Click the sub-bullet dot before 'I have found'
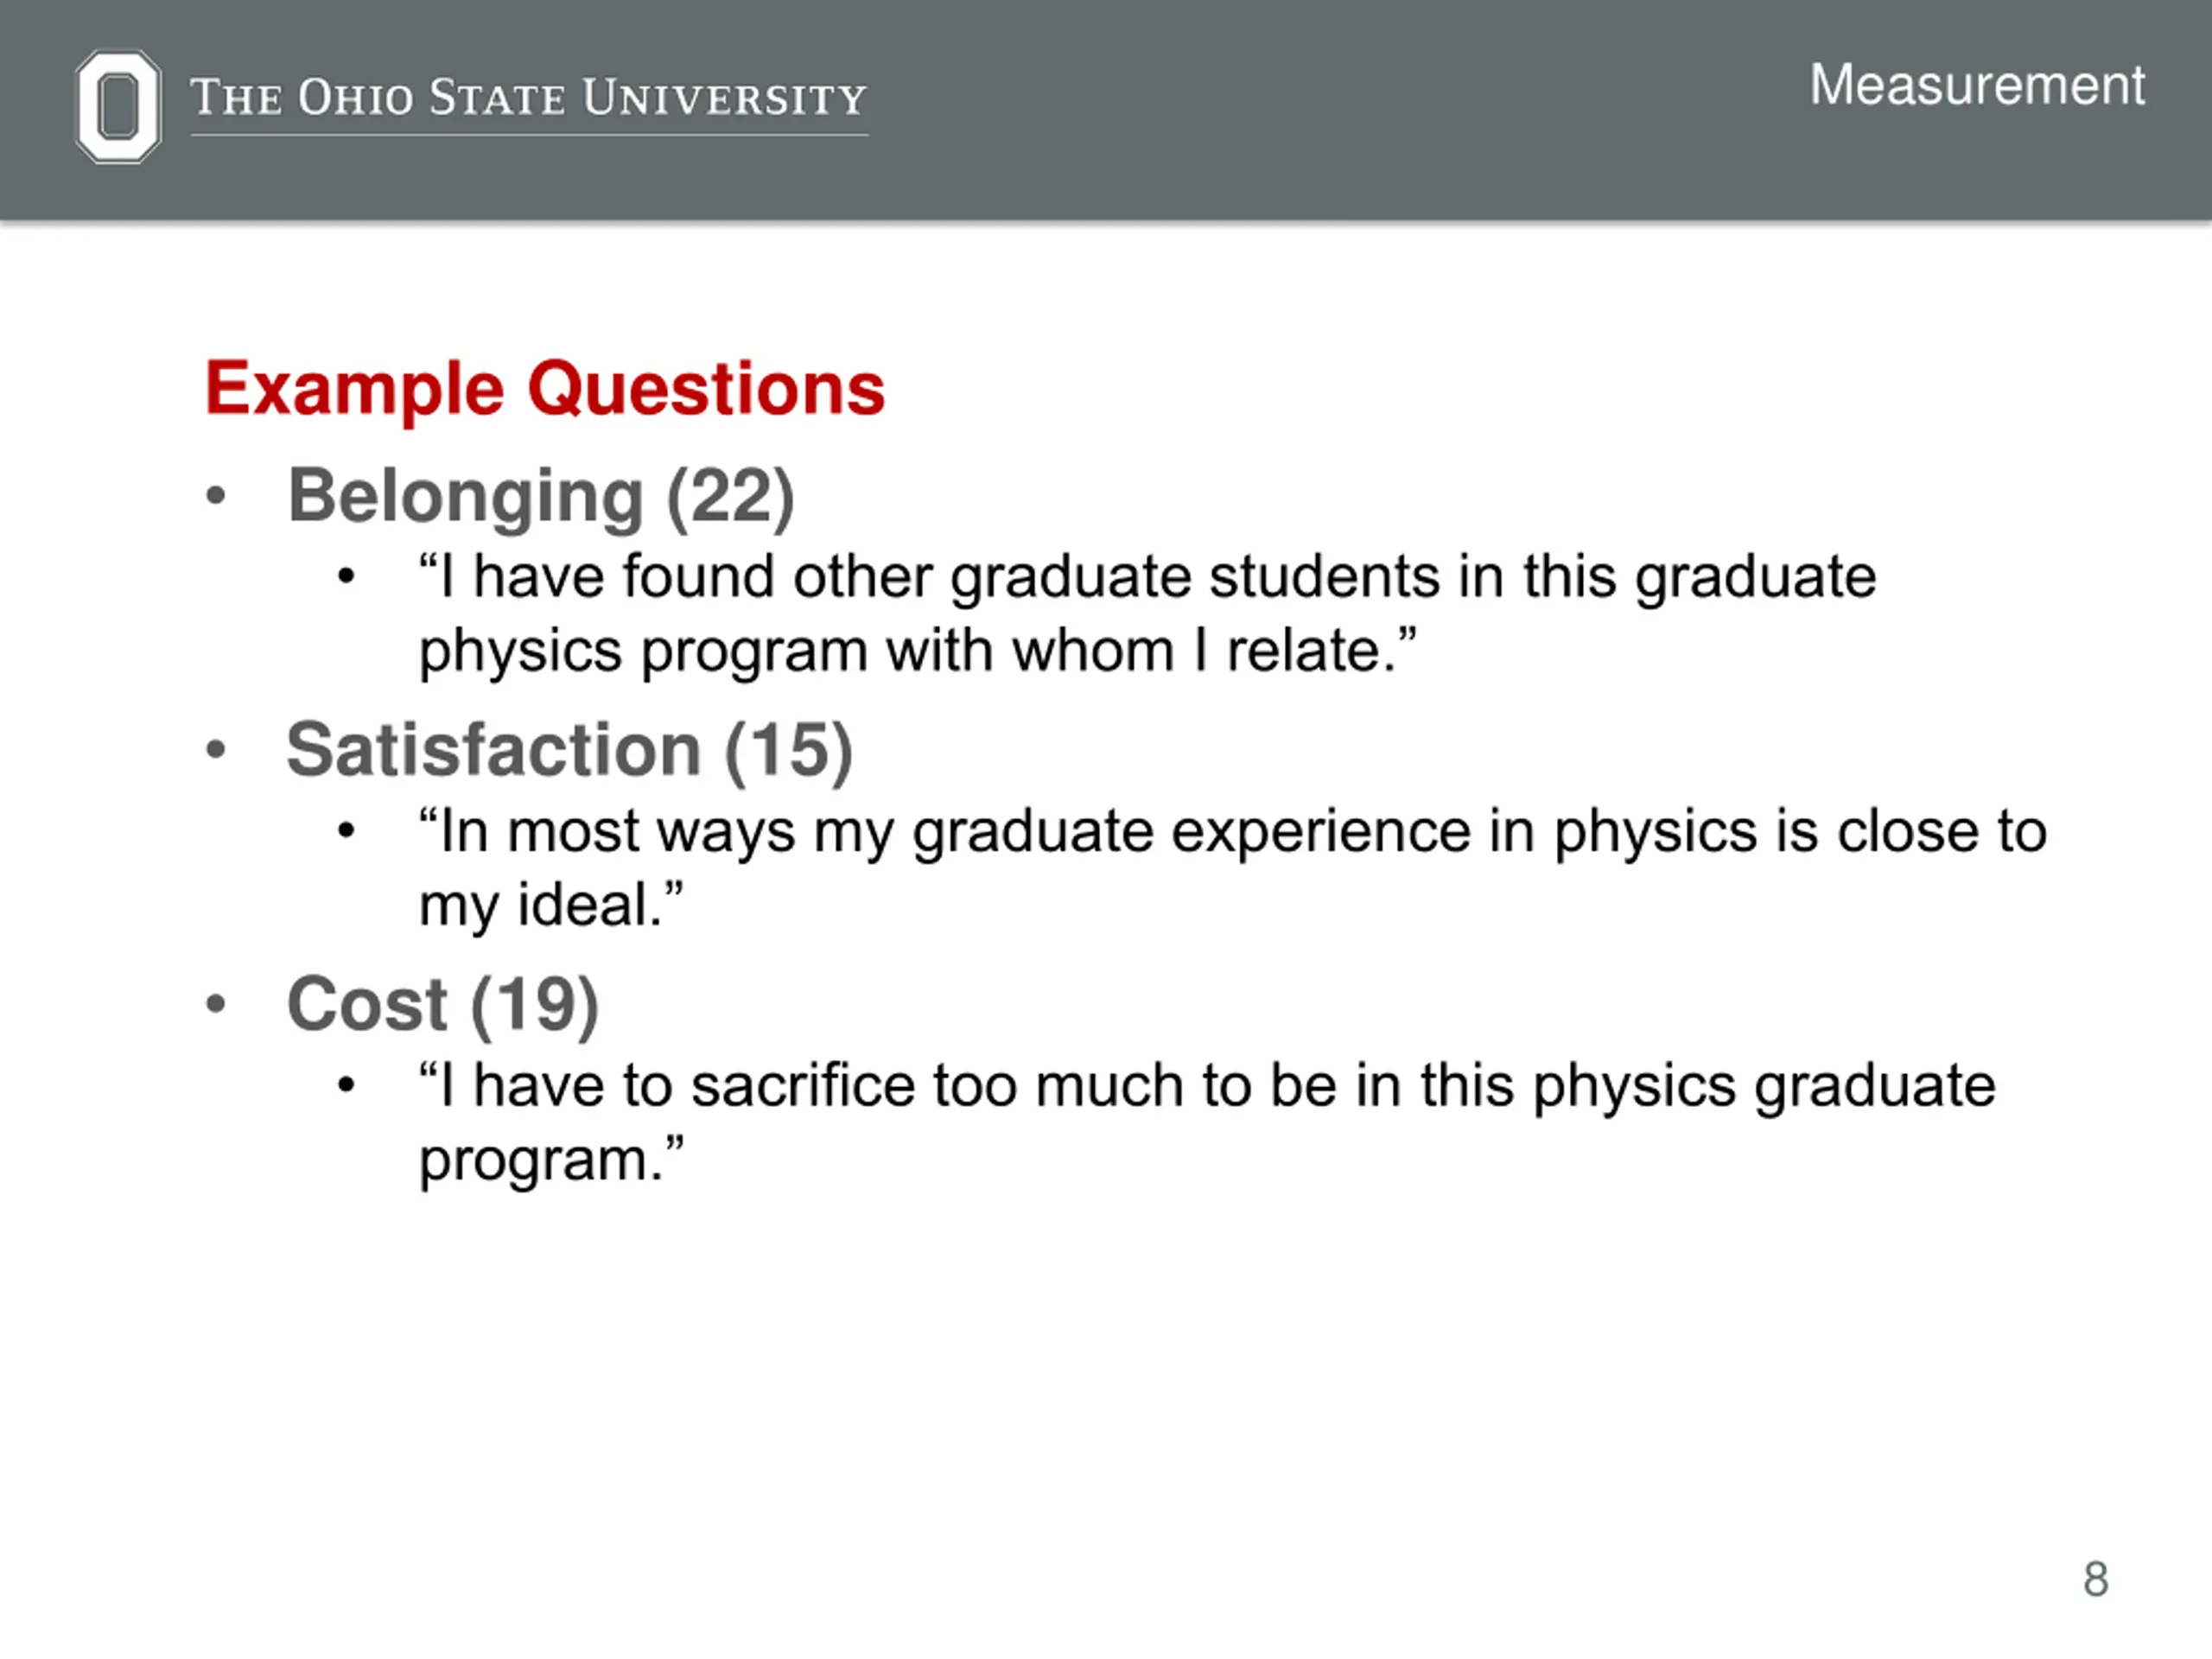The height and width of the screenshot is (1659, 2212). pyautogui.click(x=346, y=576)
